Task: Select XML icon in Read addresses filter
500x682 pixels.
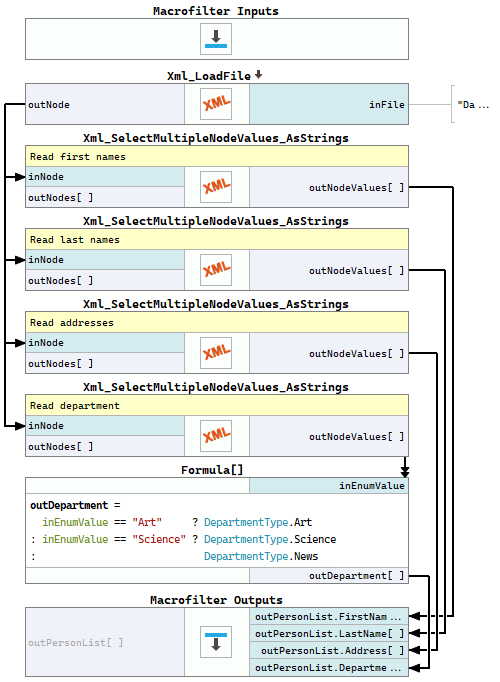Action: click(216, 353)
